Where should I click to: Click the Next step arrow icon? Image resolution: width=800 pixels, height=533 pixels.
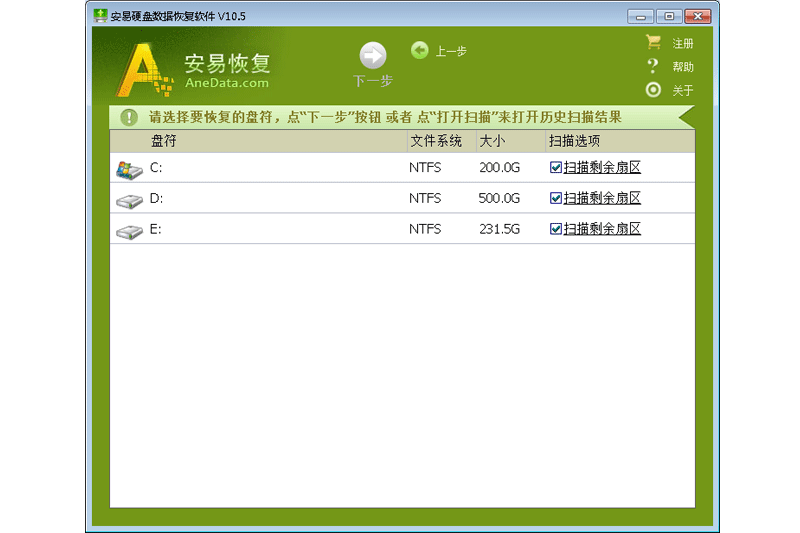point(373,56)
